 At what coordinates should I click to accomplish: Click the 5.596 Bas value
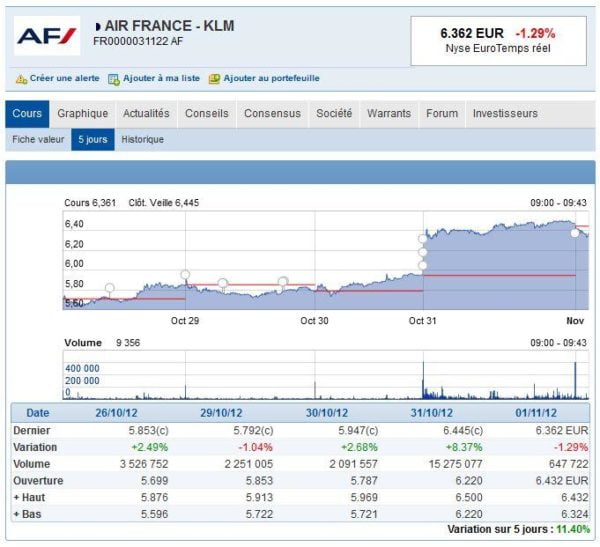pyautogui.click(x=155, y=514)
